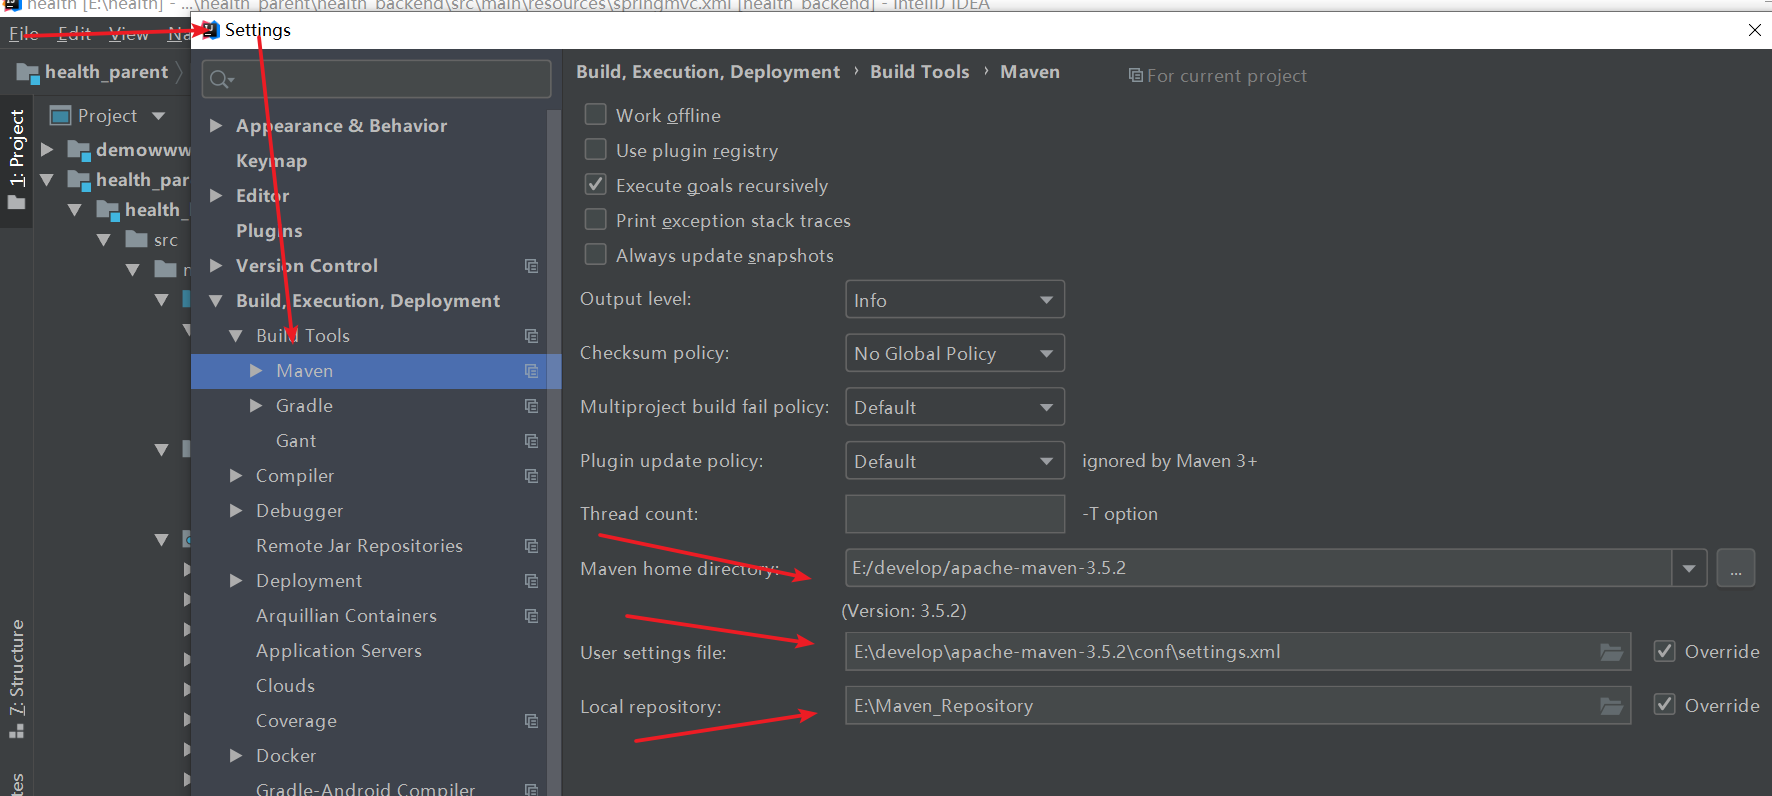Click project-level icon beside Coverage
This screenshot has height=796, width=1772.
click(x=531, y=721)
